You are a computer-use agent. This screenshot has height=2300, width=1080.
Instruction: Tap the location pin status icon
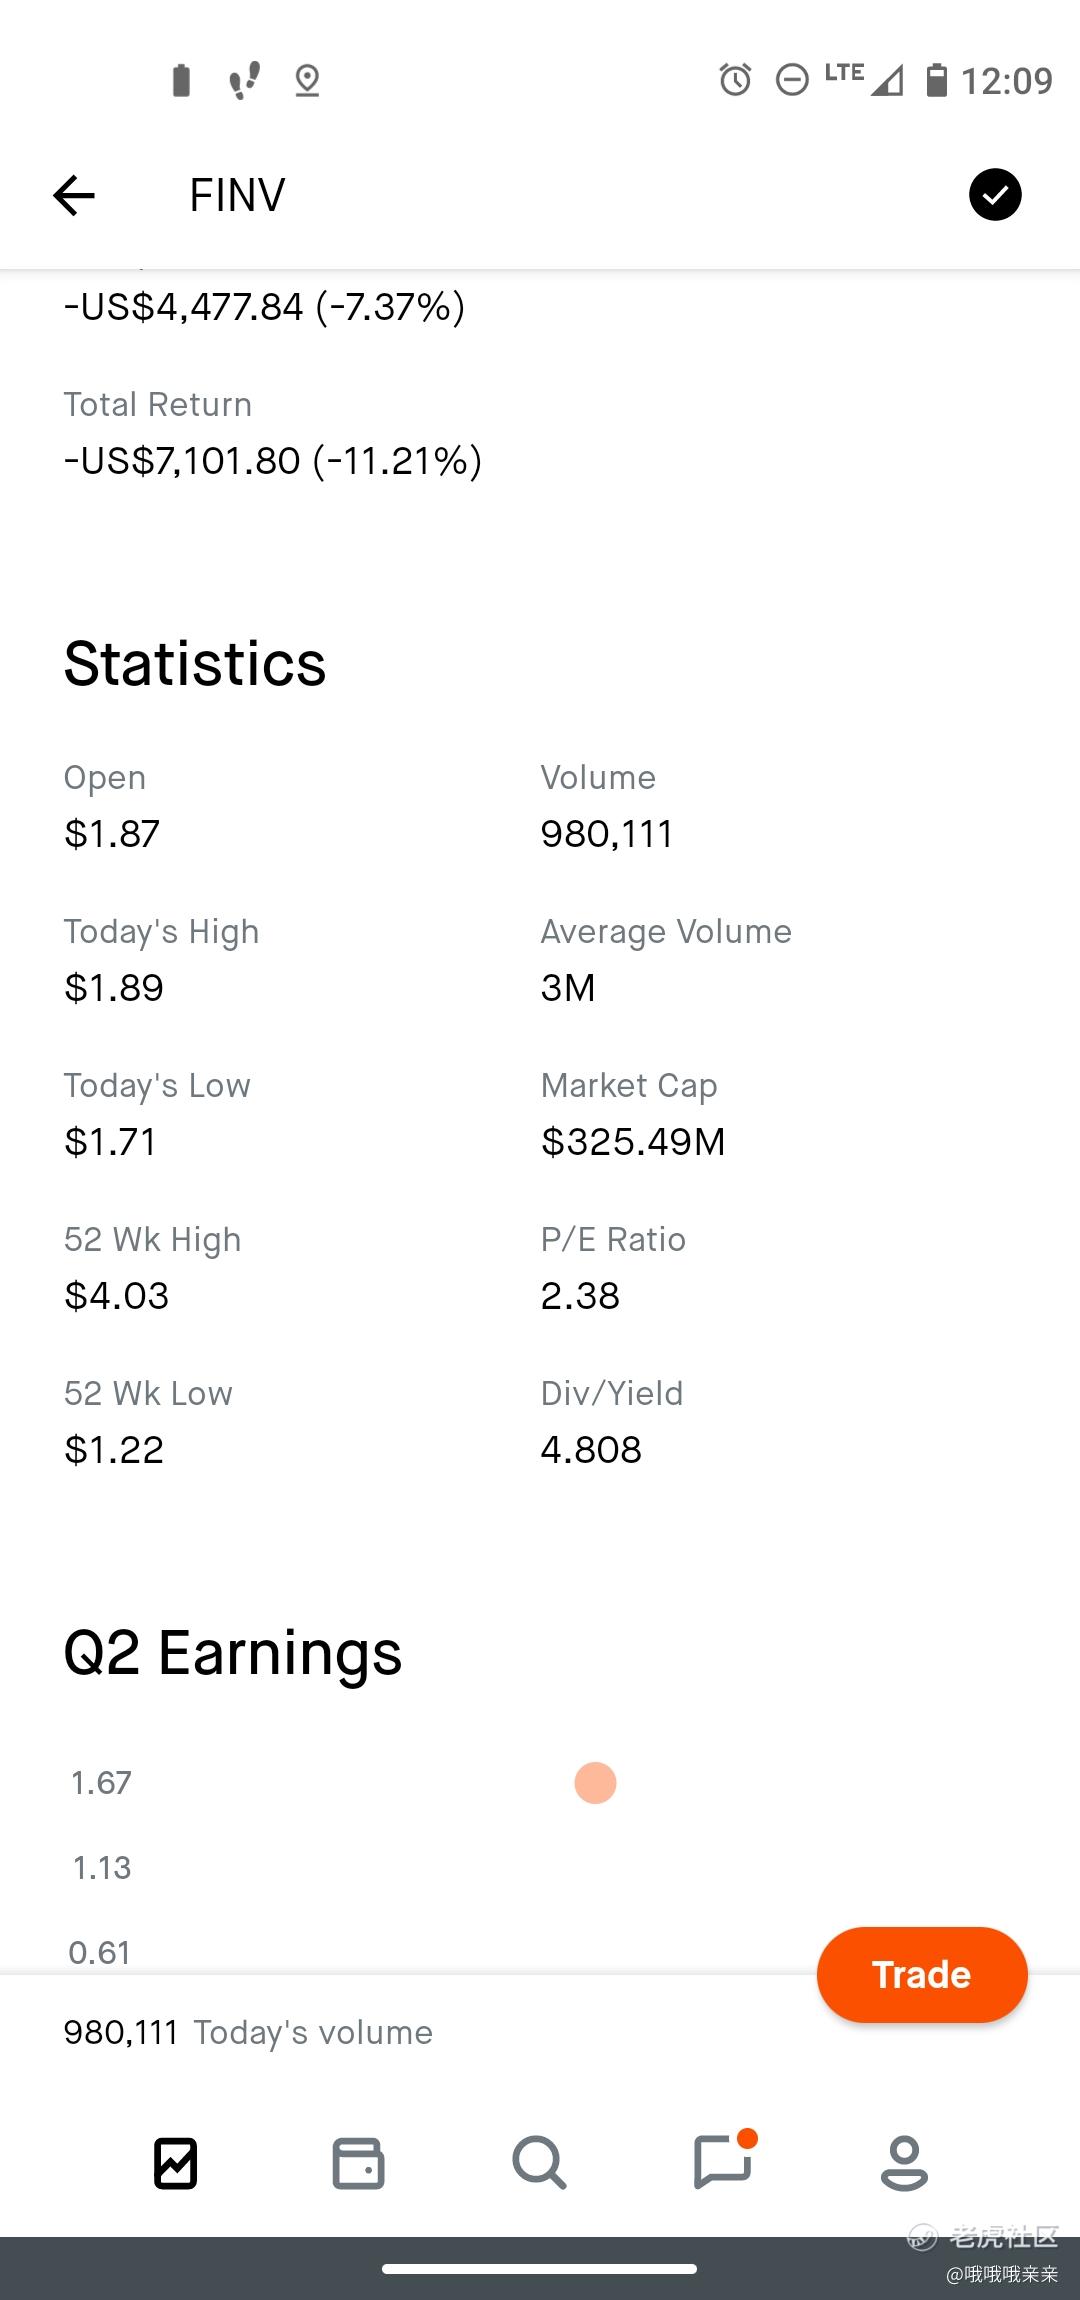point(307,80)
